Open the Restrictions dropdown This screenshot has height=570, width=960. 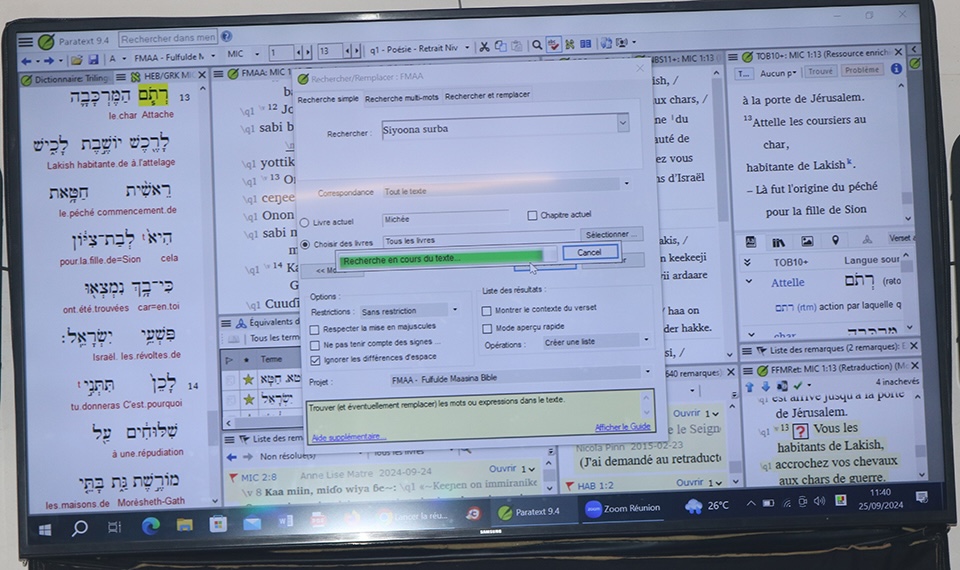tap(455, 309)
